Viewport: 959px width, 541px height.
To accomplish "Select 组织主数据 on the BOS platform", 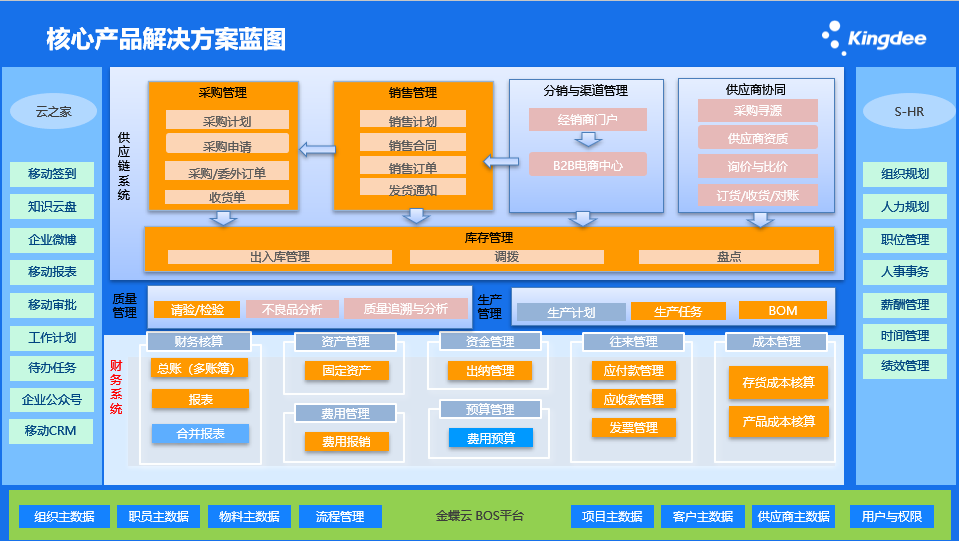I will click(64, 517).
